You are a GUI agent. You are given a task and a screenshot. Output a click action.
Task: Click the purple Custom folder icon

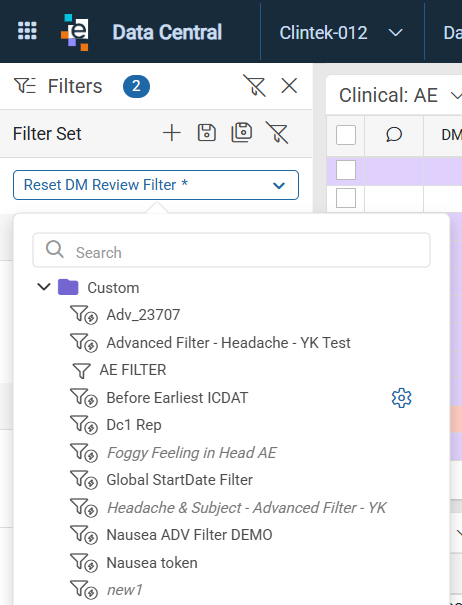pyautogui.click(x=68, y=287)
